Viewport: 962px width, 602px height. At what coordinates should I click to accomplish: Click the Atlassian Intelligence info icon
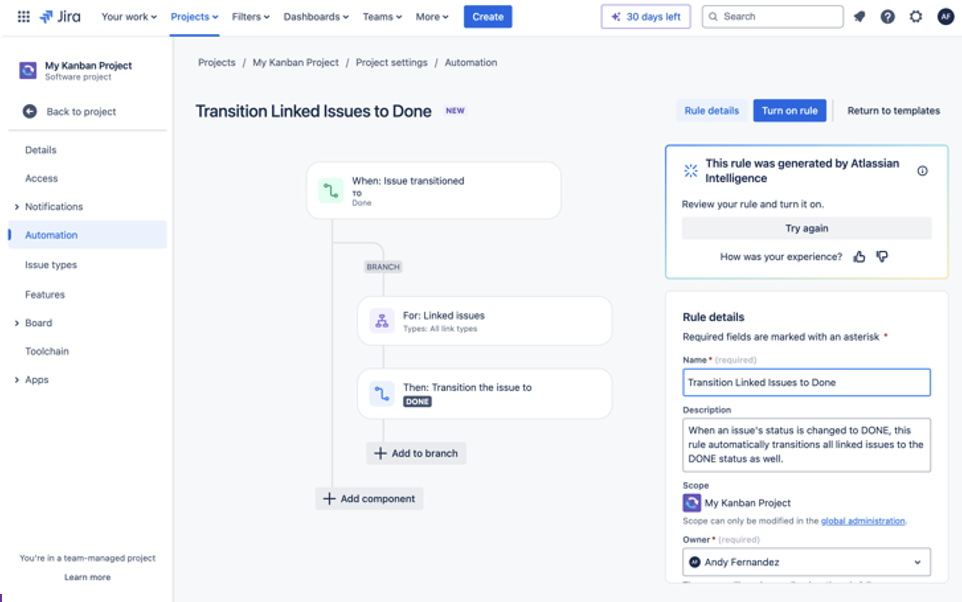coord(922,171)
